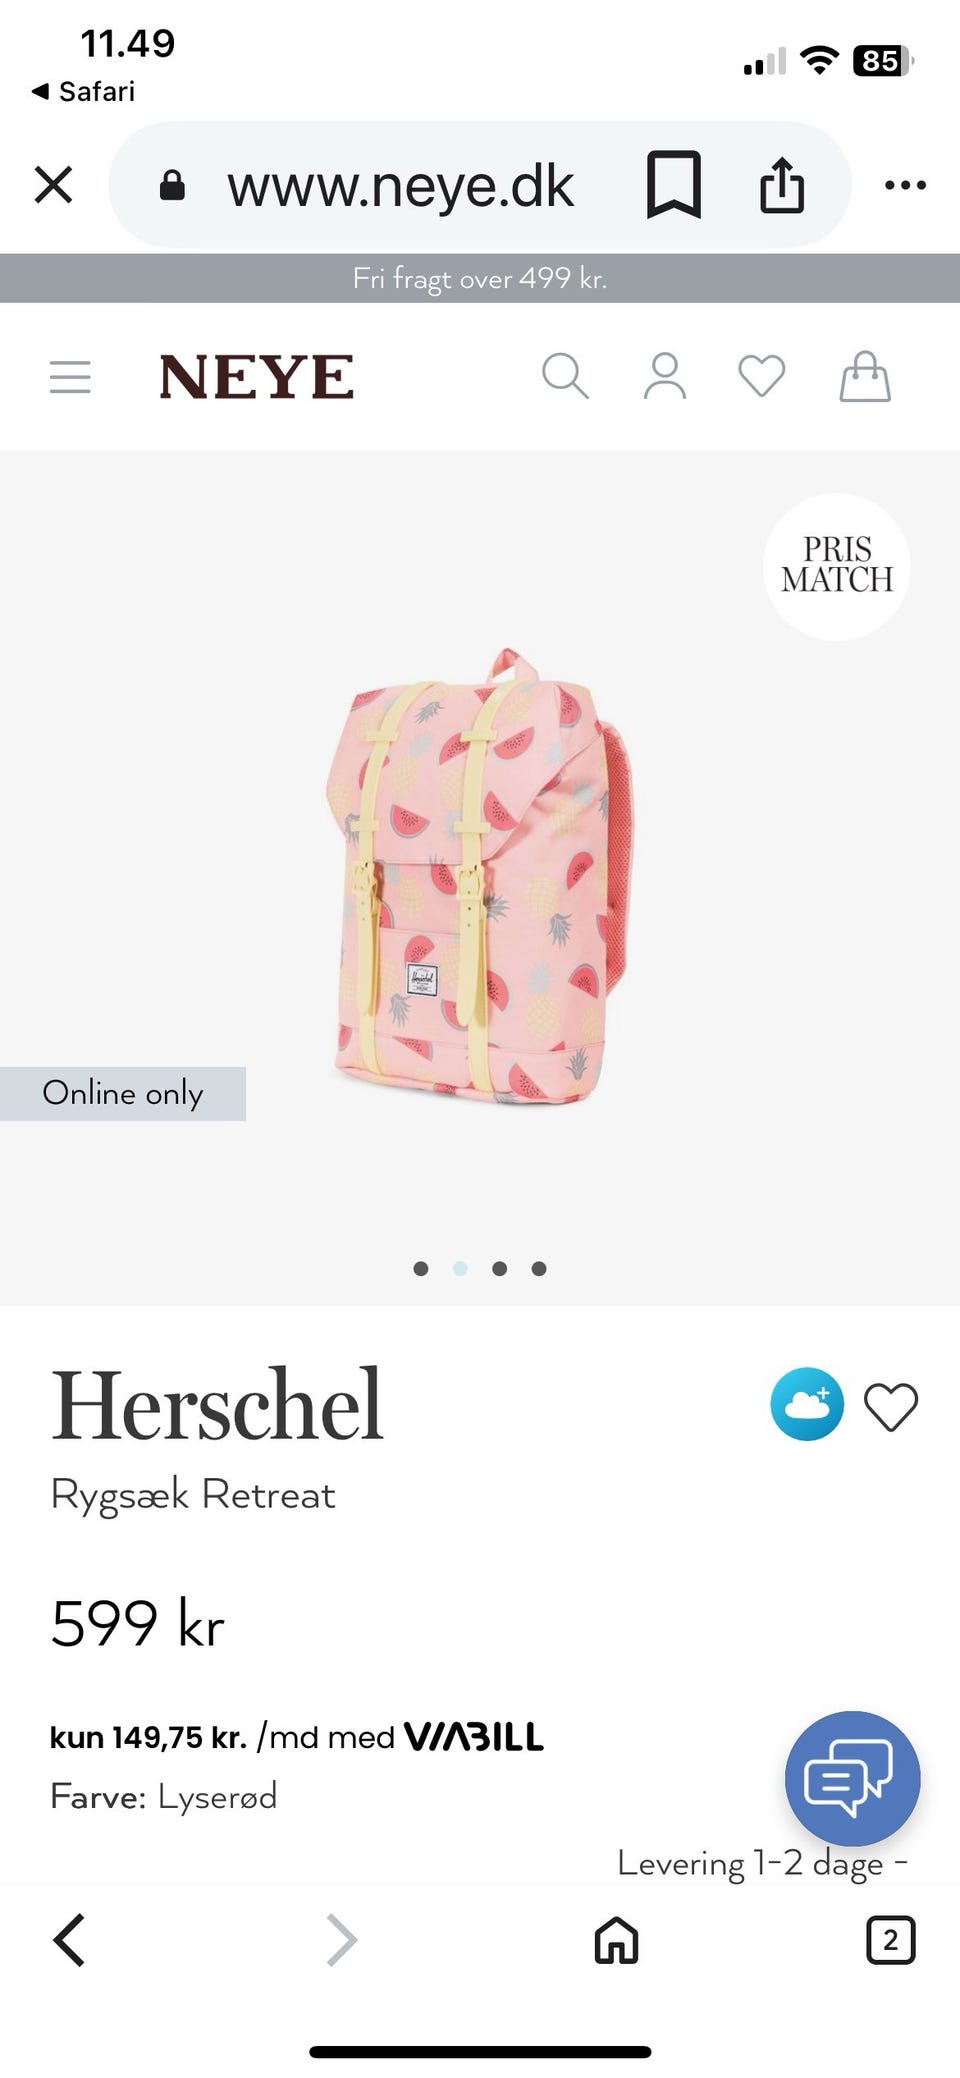Open the NEYE hamburger menu
Viewport: 960px width, 2078px height.
(70, 378)
